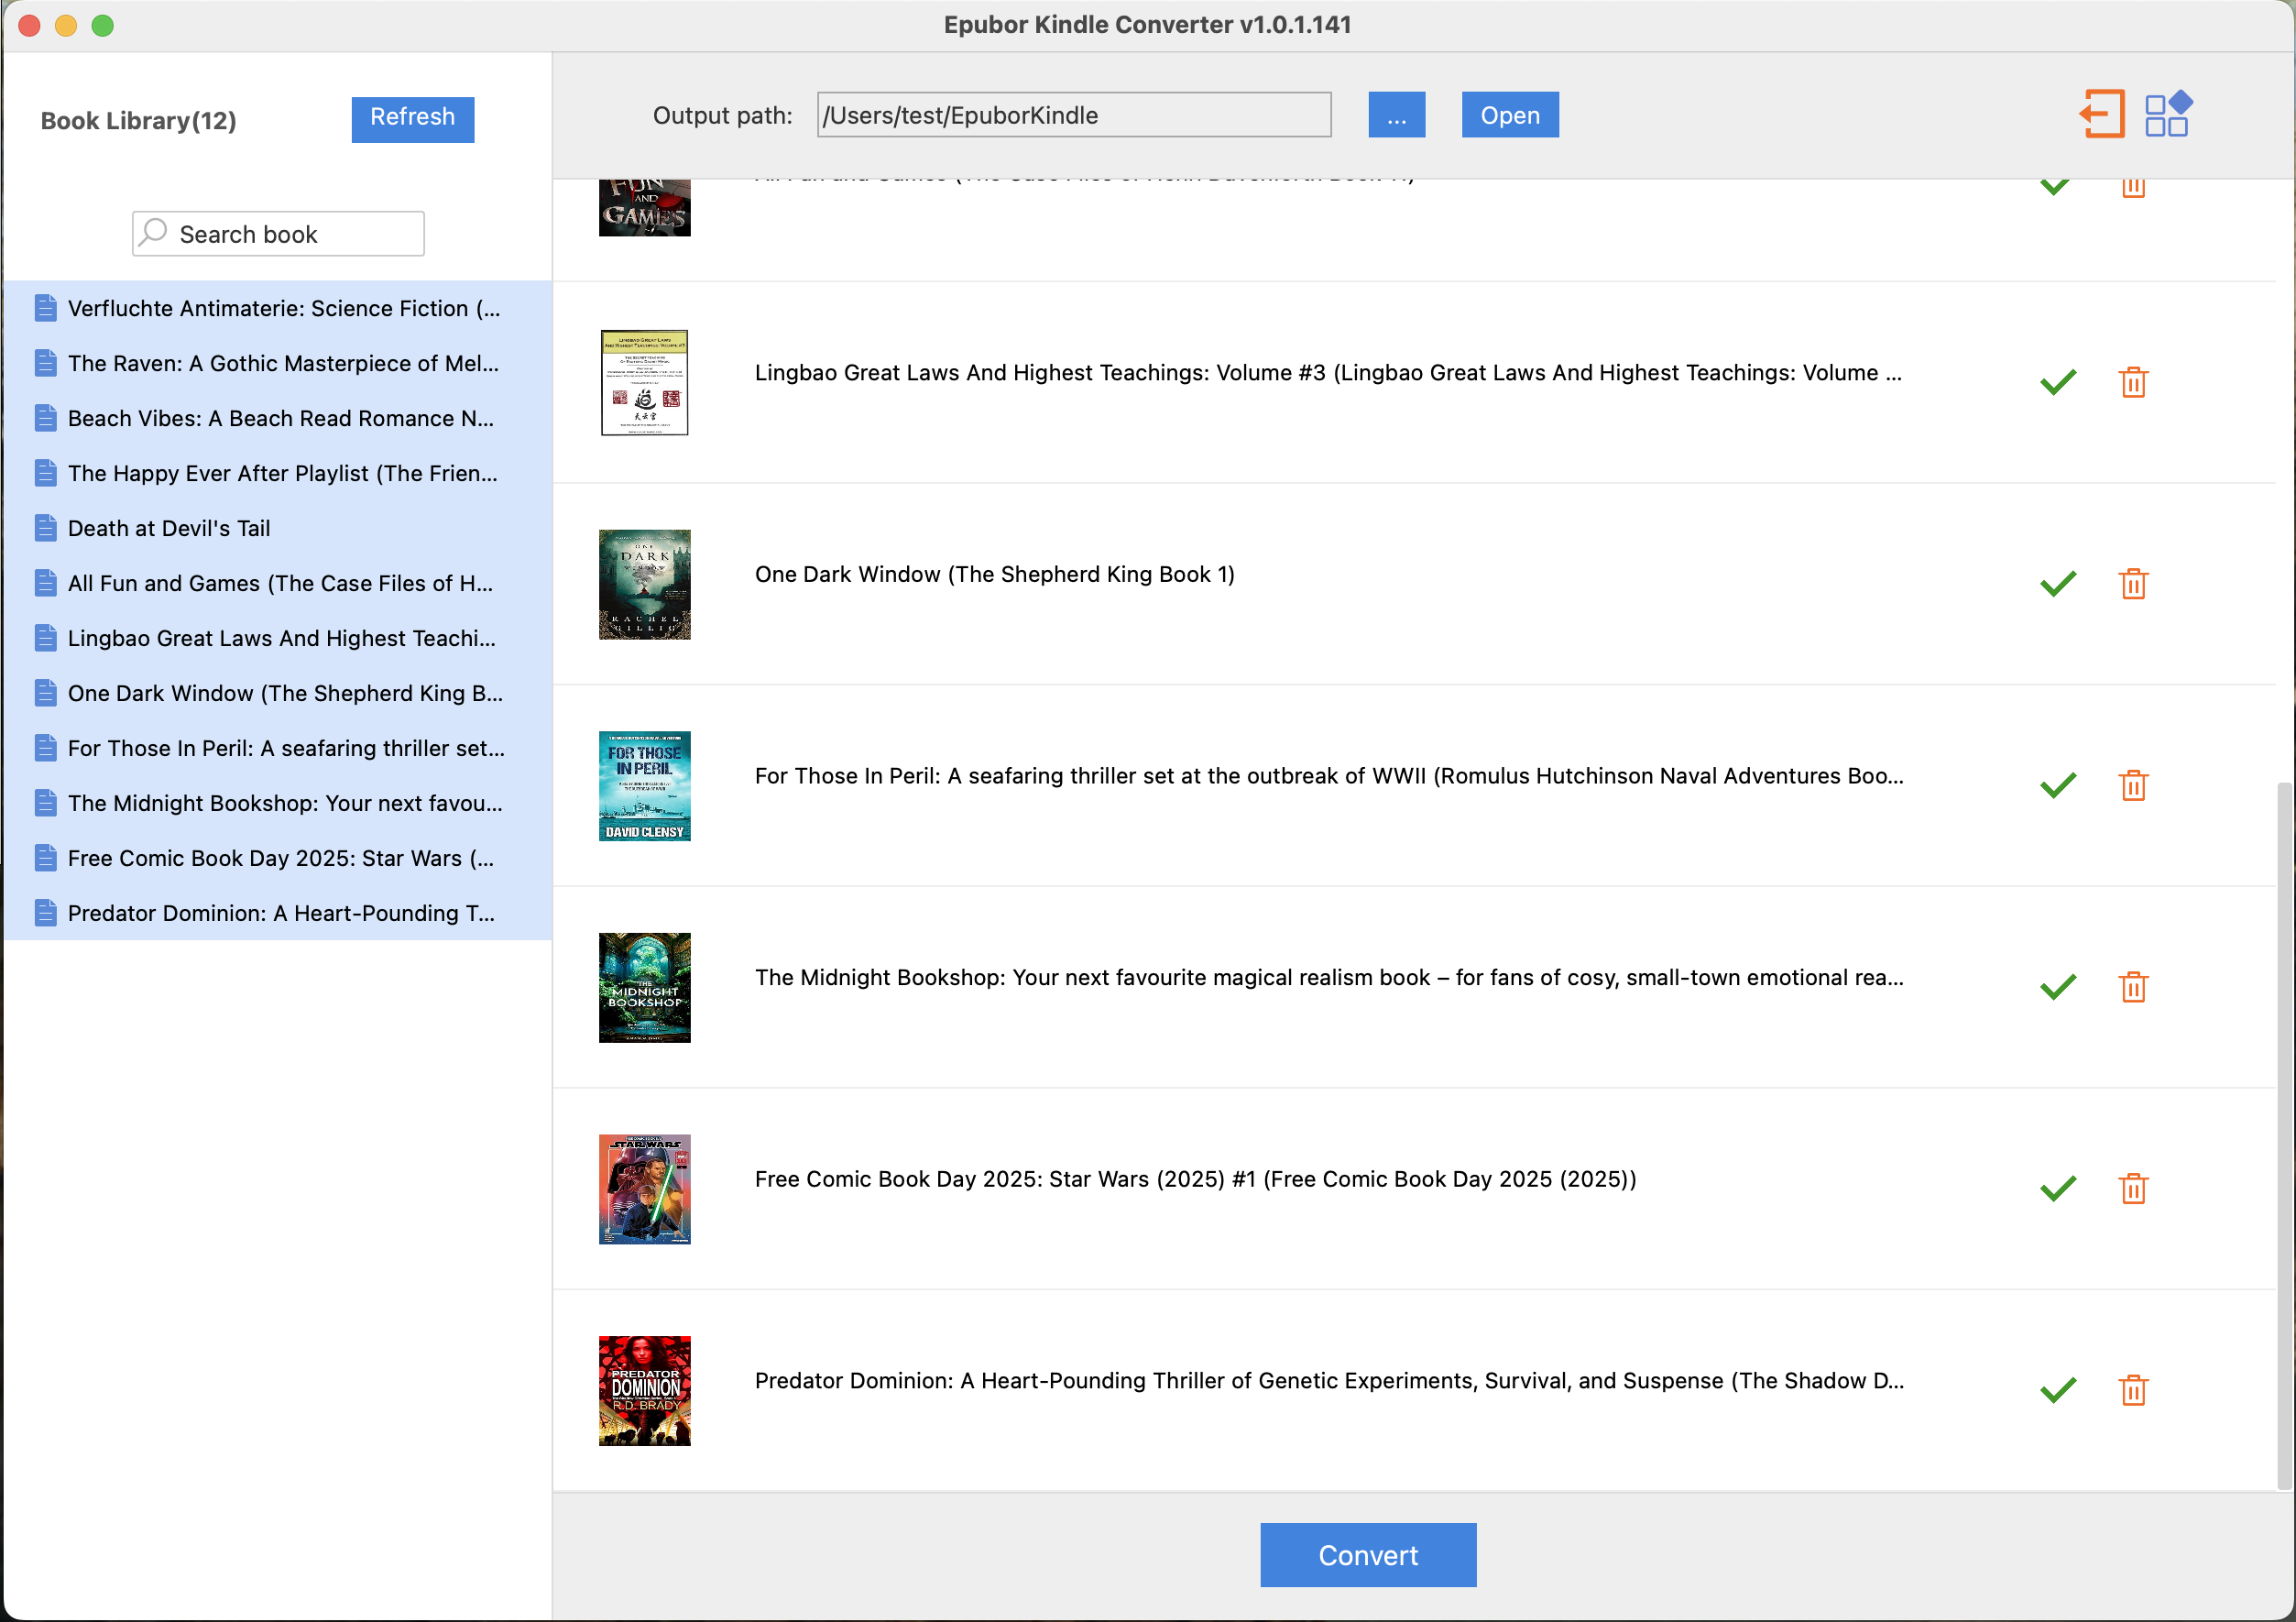The image size is (2296, 1622).
Task: Click the vertical scrollbar of book list
Action: pos(2284,1137)
